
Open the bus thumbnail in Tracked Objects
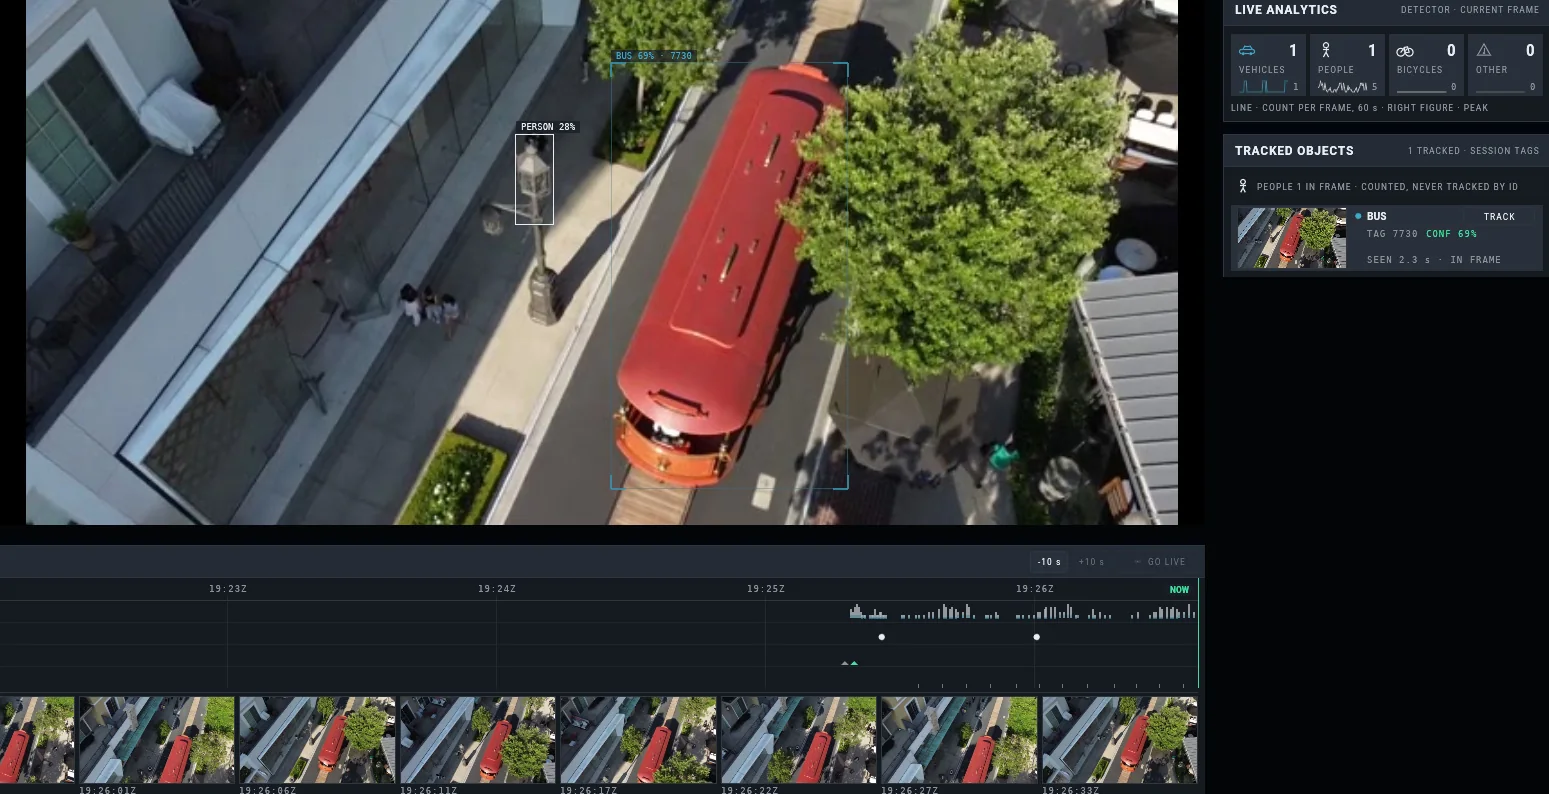pos(1292,238)
